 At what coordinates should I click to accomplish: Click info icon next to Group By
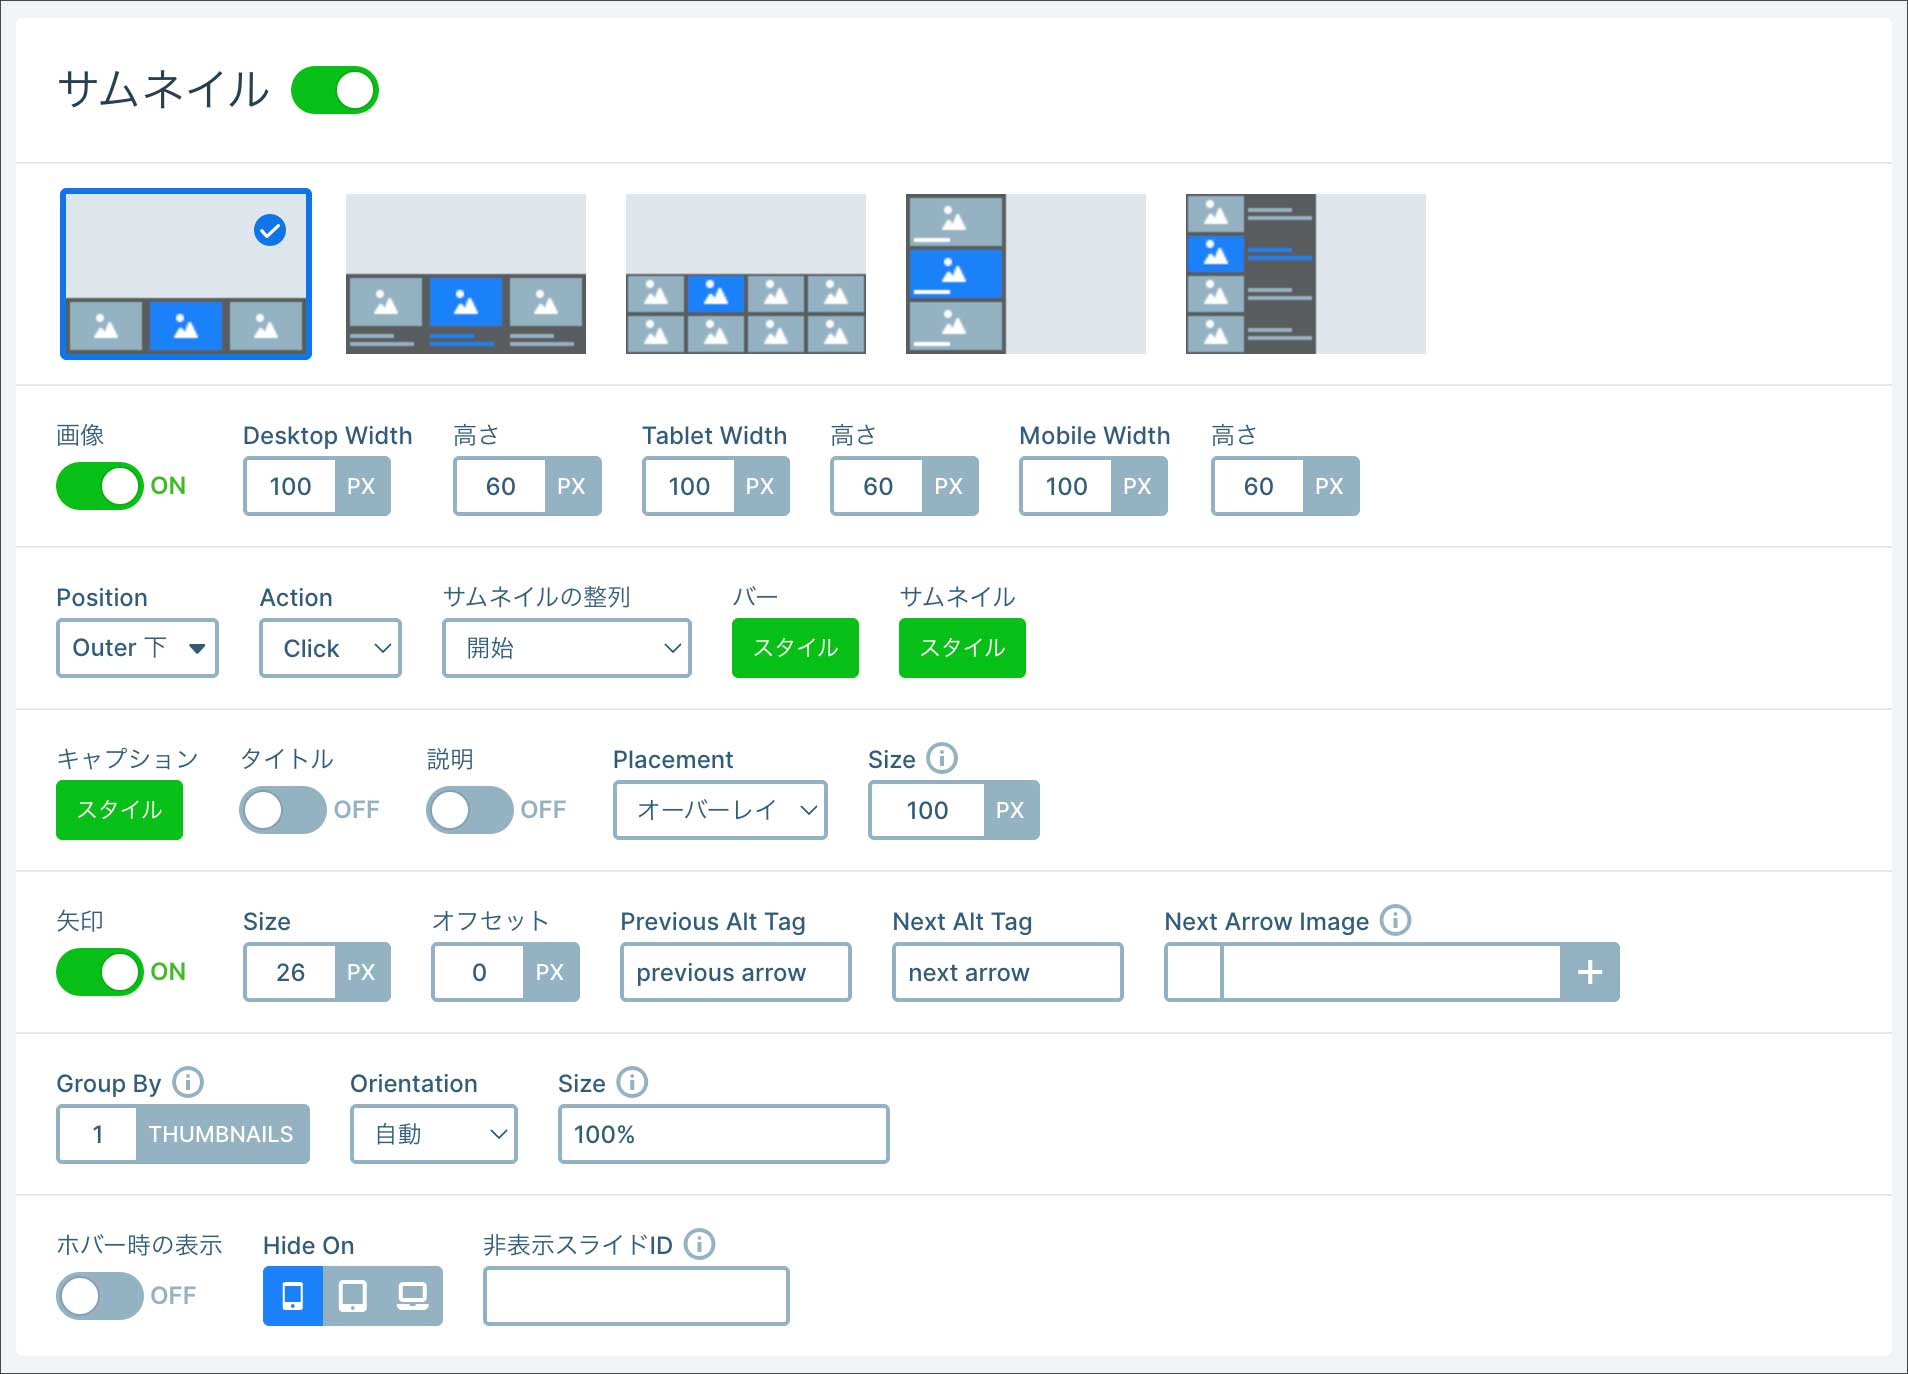188,1082
